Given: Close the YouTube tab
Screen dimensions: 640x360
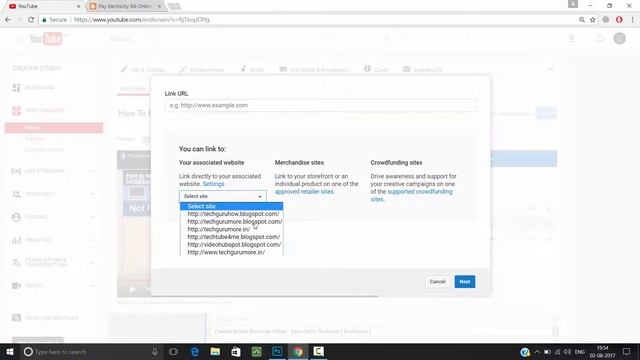Looking at the screenshot, I should [x=79, y=6].
